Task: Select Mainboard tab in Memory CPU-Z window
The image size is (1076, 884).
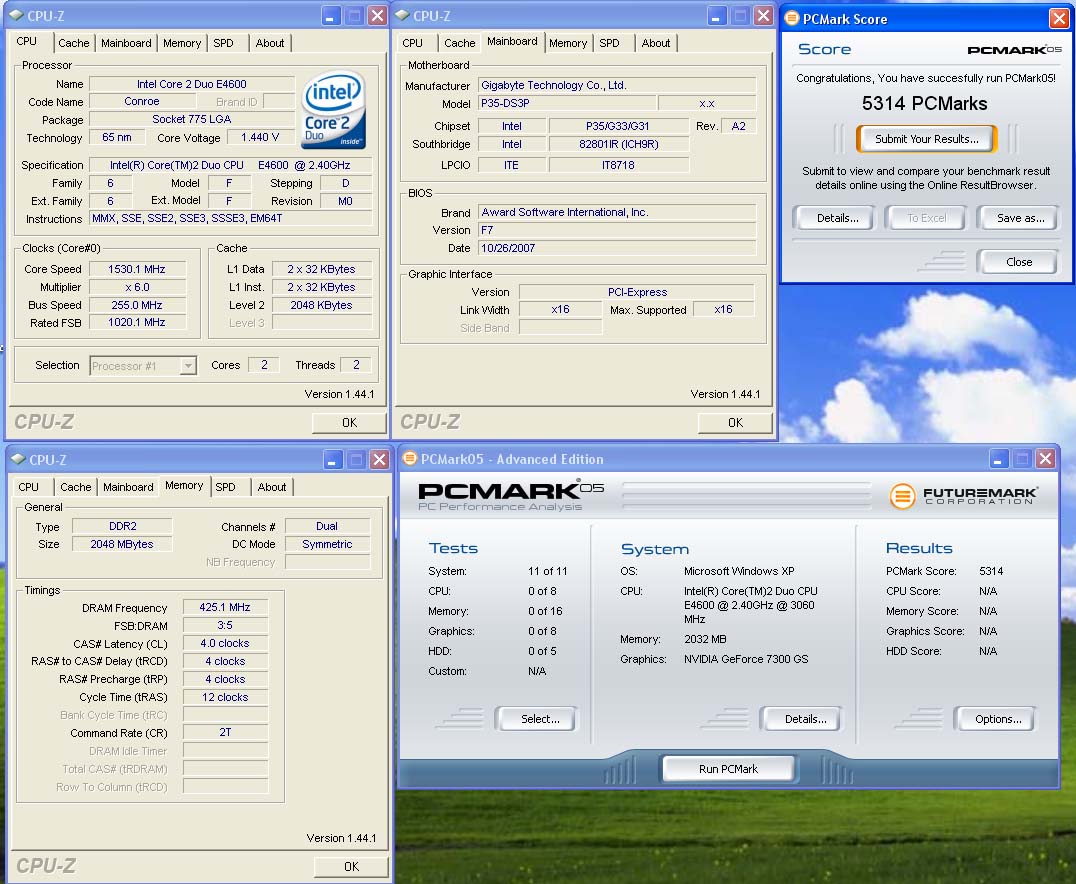Action: [128, 487]
